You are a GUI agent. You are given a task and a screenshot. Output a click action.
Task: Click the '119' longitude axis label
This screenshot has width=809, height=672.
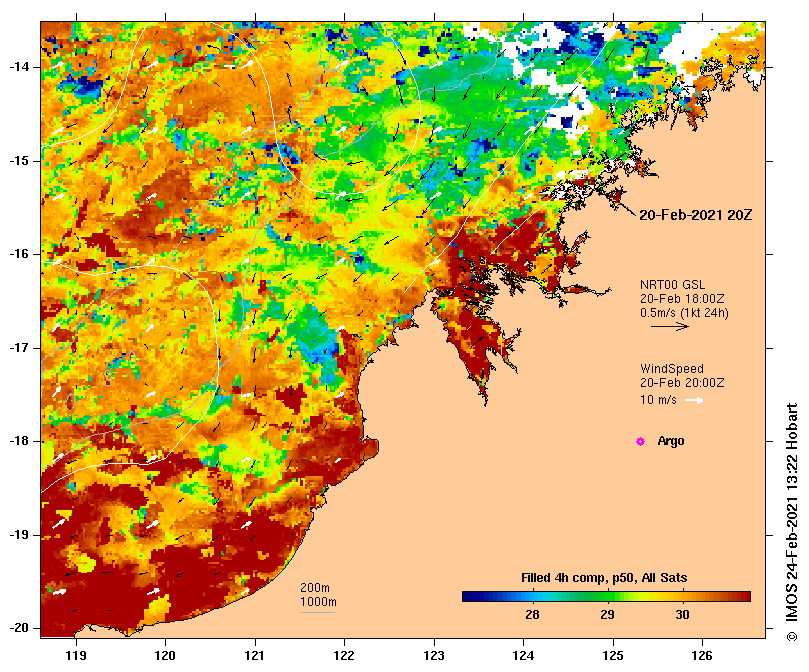tap(76, 656)
